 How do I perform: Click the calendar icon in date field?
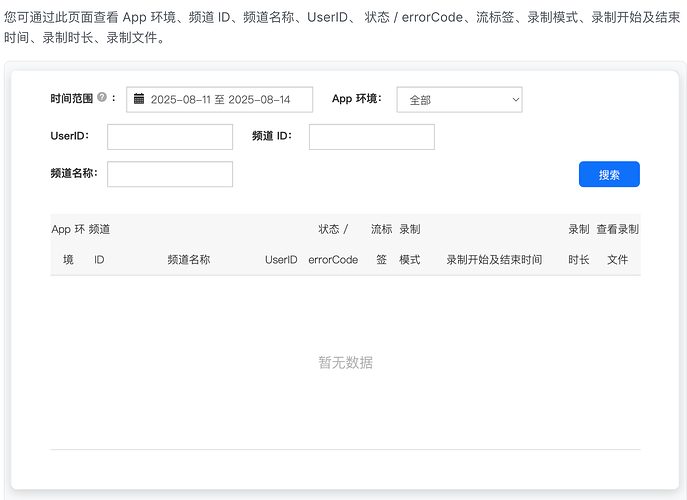pos(139,99)
